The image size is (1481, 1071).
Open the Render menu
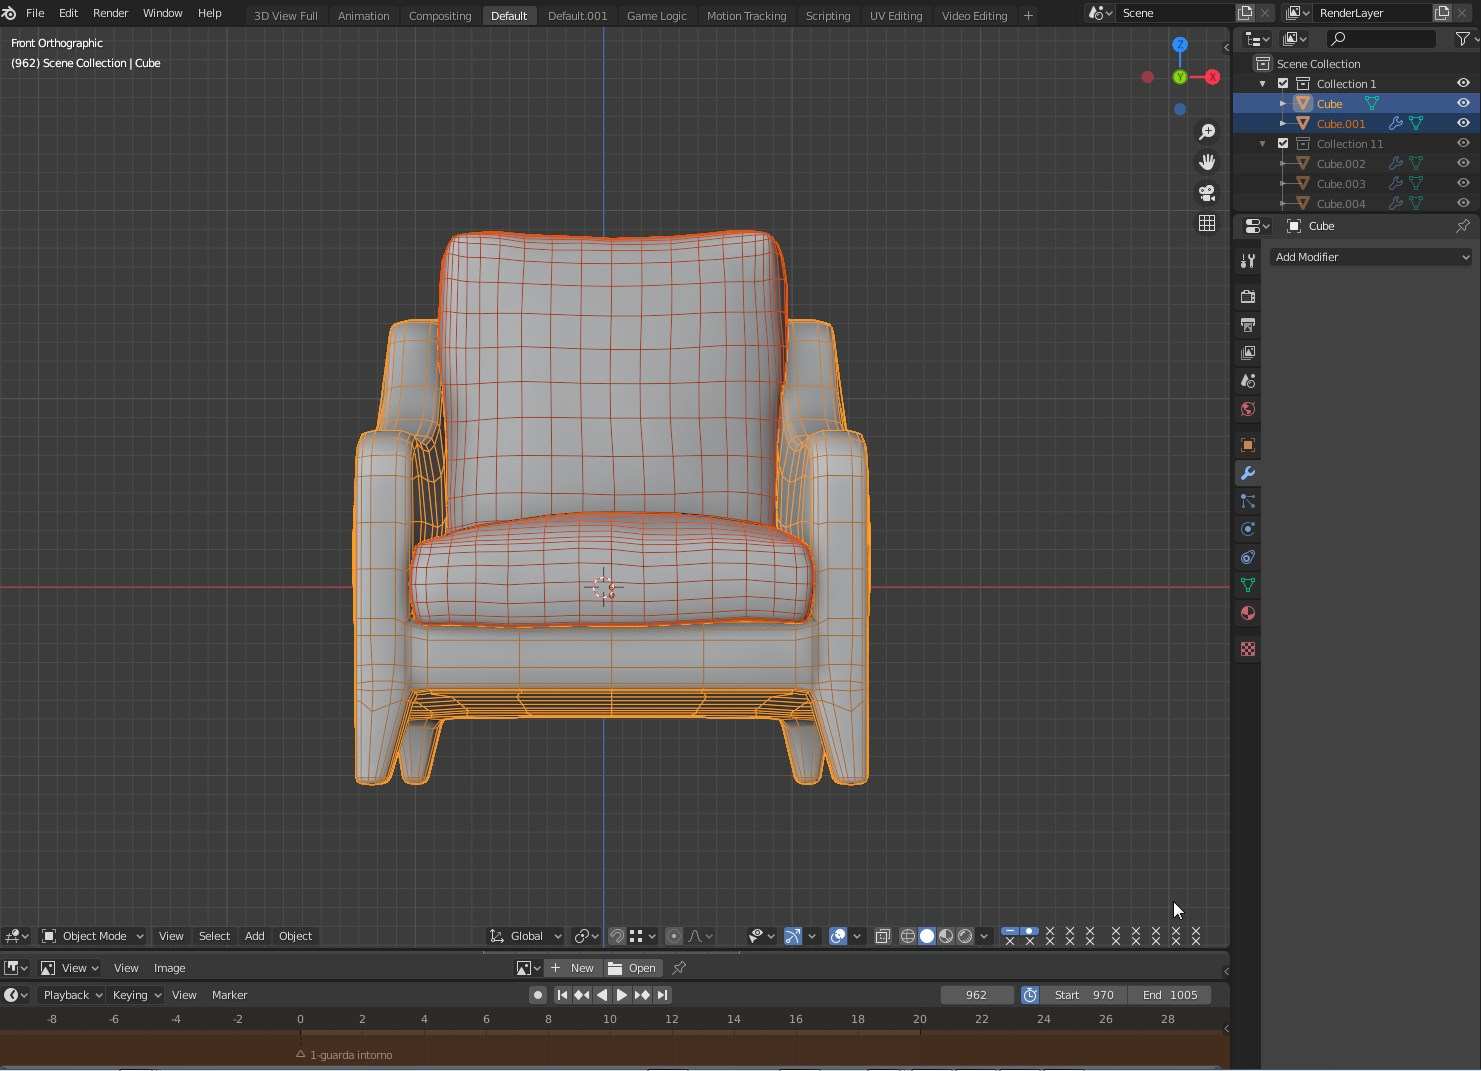click(110, 13)
